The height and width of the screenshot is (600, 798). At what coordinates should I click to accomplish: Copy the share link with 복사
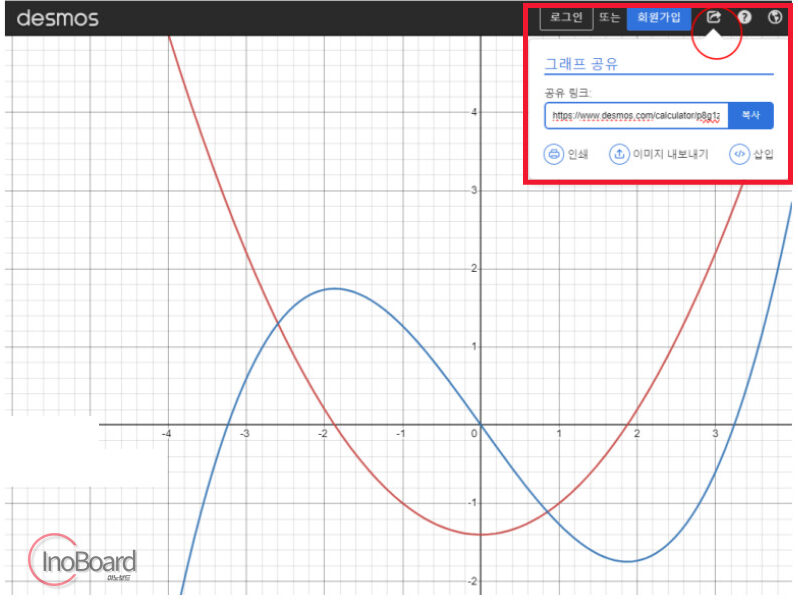(751, 116)
